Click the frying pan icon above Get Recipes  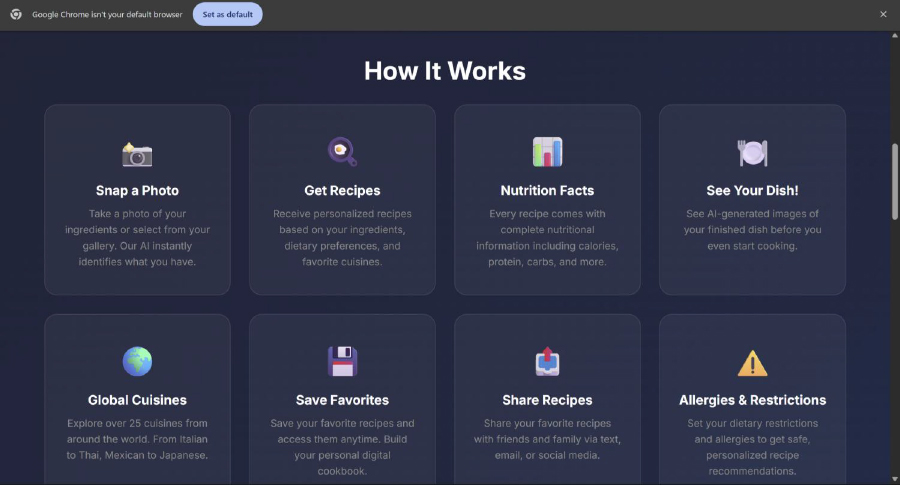point(342,152)
